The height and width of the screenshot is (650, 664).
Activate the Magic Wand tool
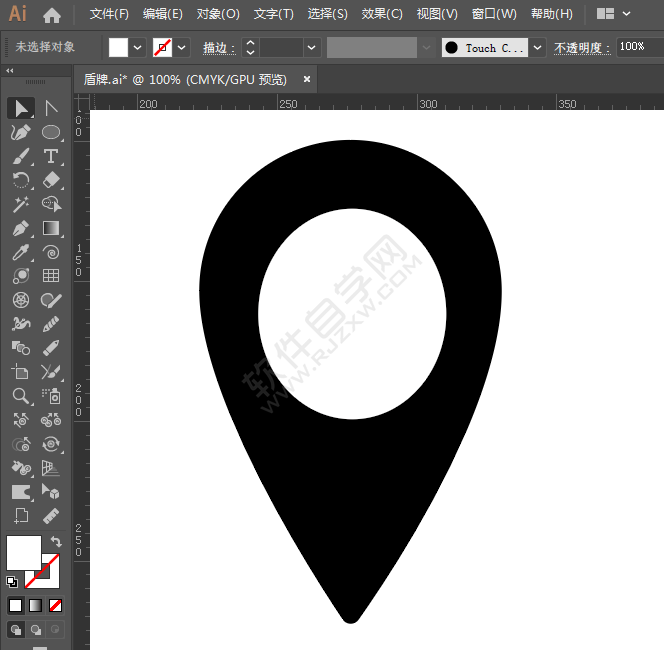[x=21, y=204]
